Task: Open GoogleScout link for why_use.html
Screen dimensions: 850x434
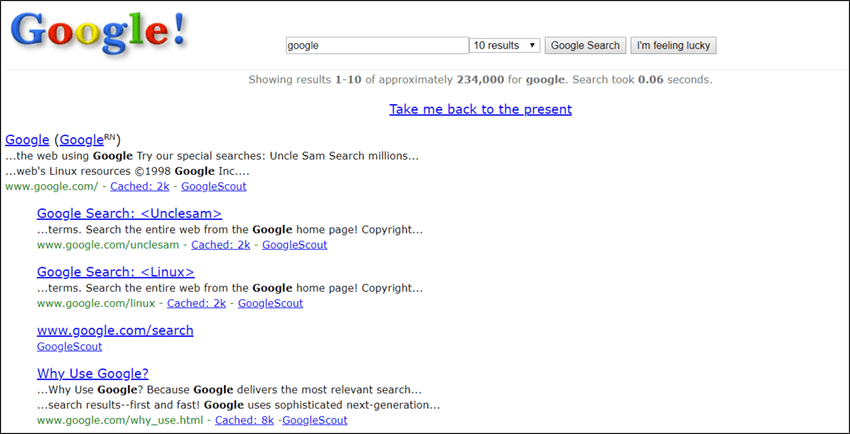Action: pyautogui.click(x=315, y=420)
